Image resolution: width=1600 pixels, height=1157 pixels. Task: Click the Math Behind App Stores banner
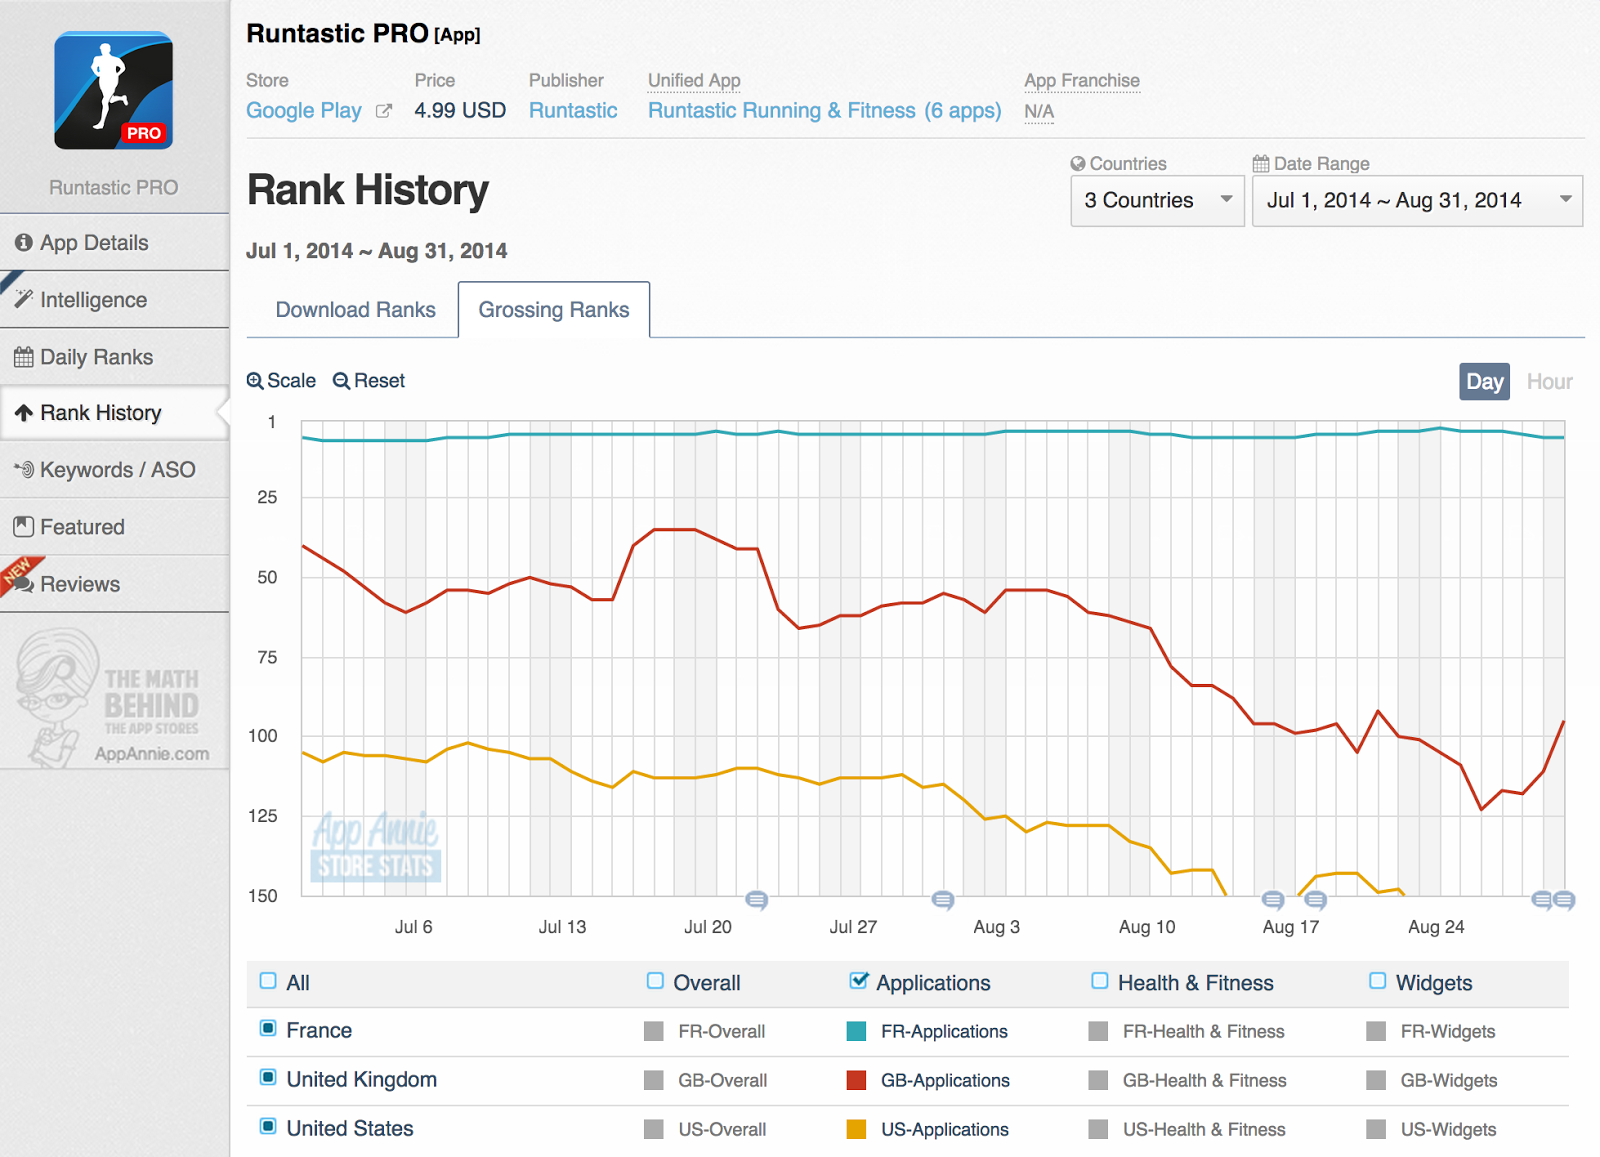(113, 699)
